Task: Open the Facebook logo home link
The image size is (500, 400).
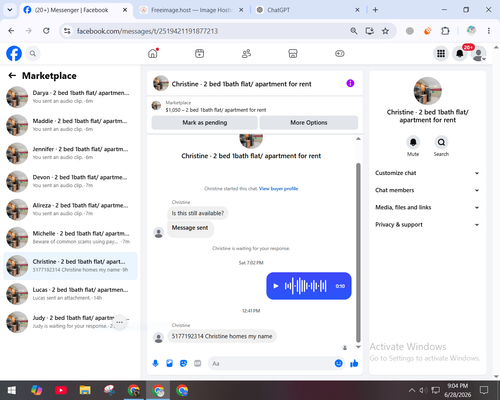Action: pyautogui.click(x=14, y=53)
